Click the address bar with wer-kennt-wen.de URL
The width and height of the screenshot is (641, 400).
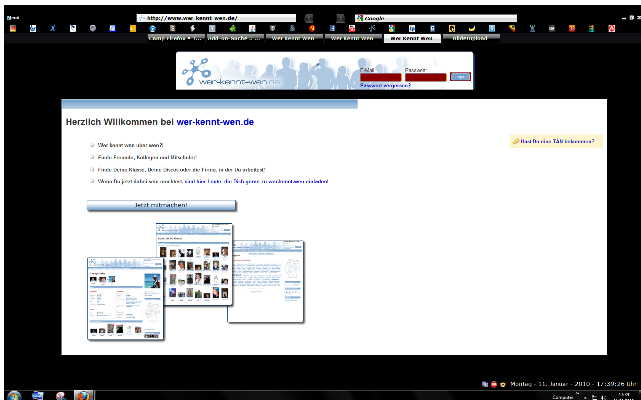tap(216, 18)
